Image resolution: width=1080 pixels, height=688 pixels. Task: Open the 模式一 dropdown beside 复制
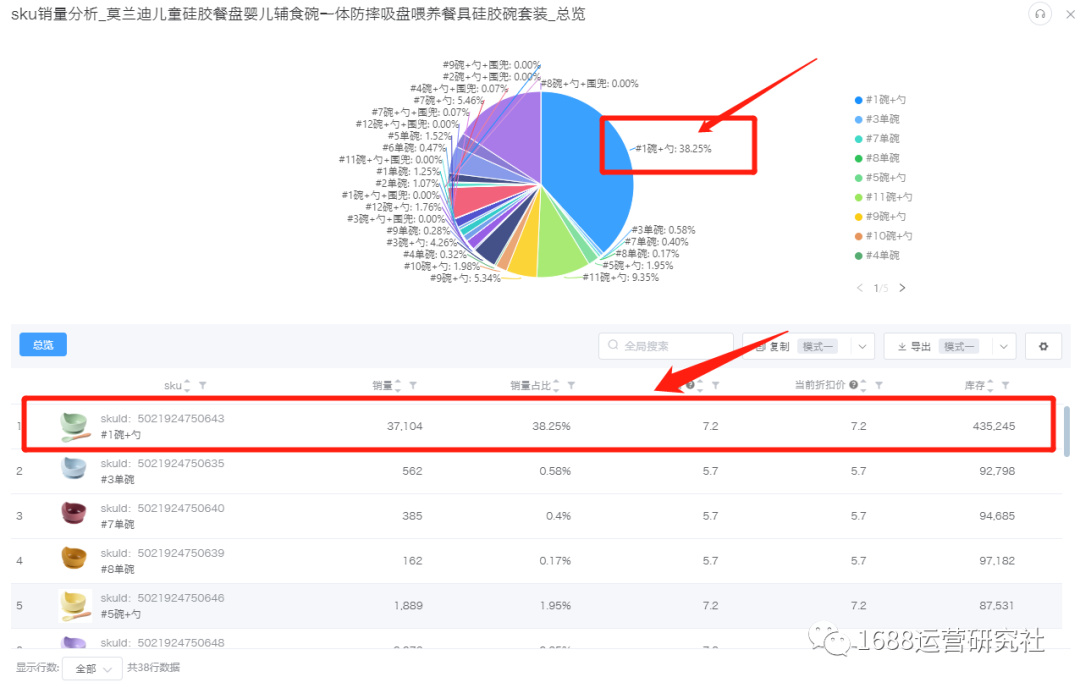pyautogui.click(x=862, y=345)
